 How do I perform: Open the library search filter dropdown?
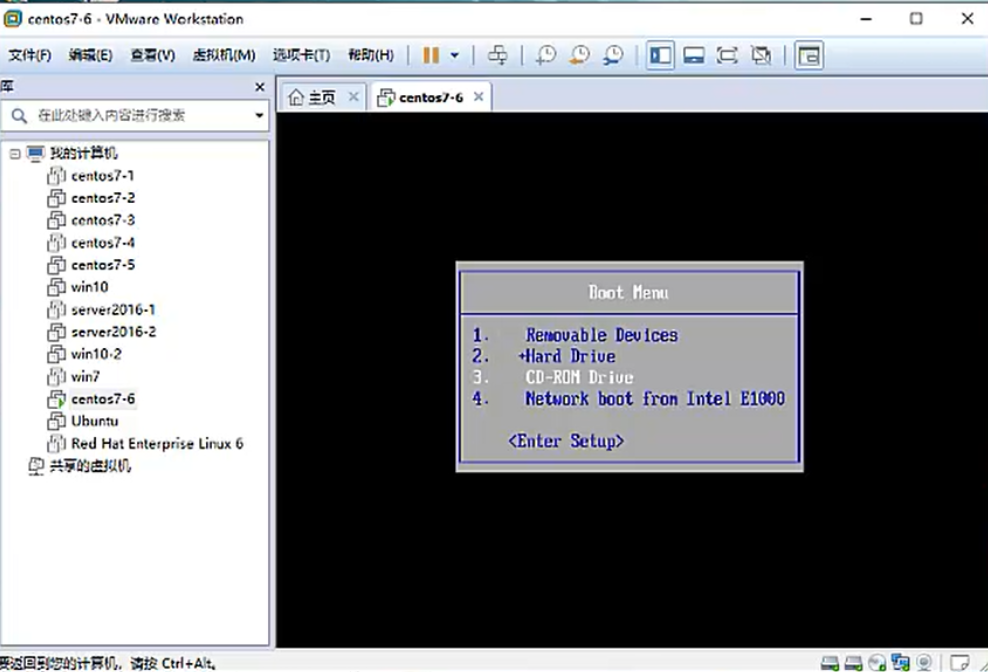[258, 115]
